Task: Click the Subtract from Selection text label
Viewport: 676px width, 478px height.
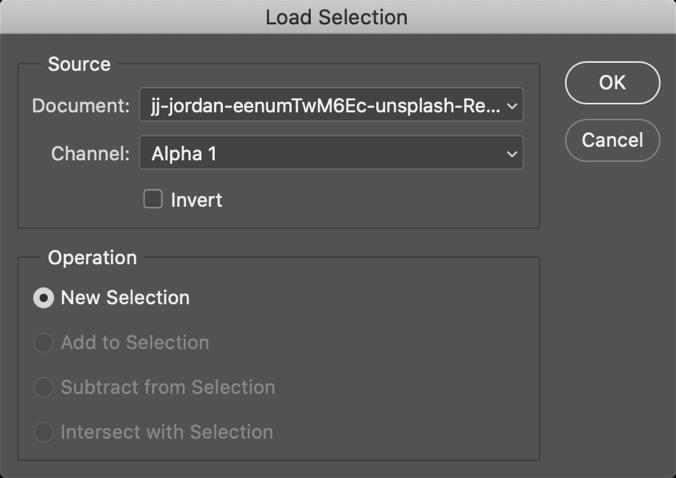Action: [168, 387]
